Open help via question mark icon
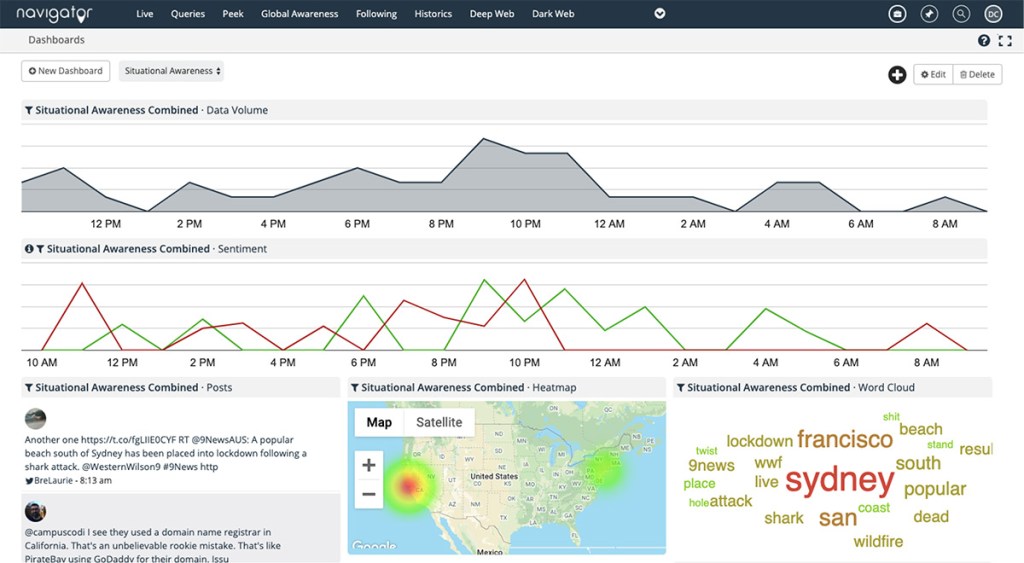1024x563 pixels. 984,40
